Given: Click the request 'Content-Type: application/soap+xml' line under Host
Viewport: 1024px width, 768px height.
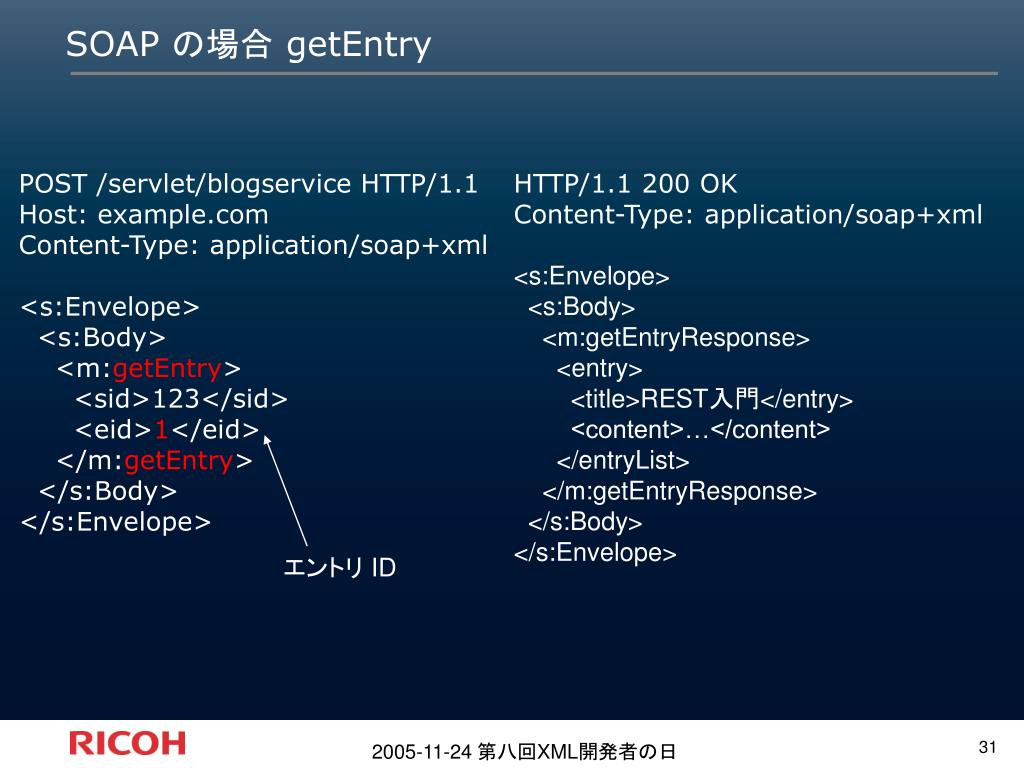Looking at the screenshot, I should tap(253, 246).
